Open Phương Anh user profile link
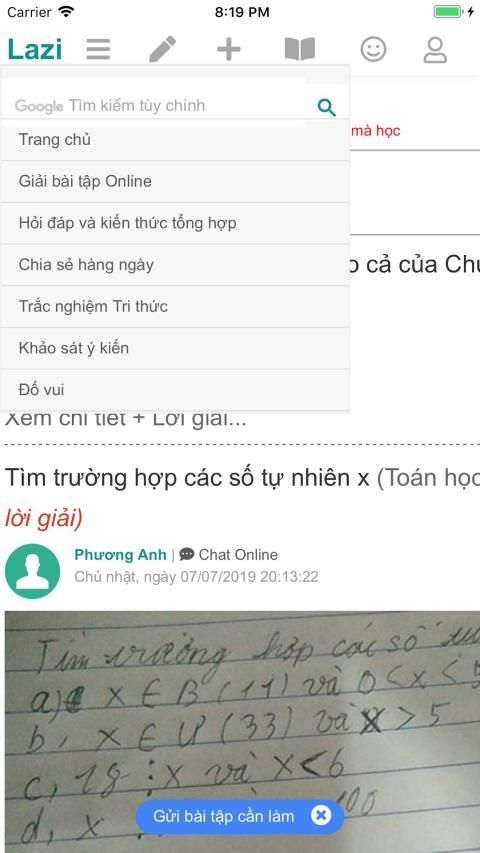The width and height of the screenshot is (480, 853). point(120,554)
